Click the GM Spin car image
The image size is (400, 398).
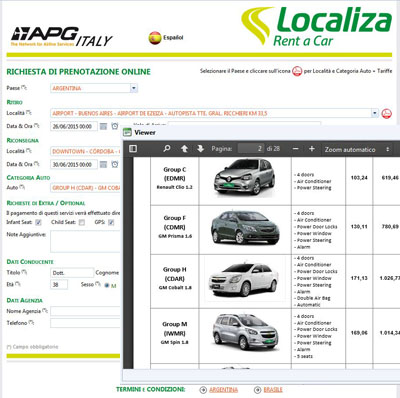(245, 331)
